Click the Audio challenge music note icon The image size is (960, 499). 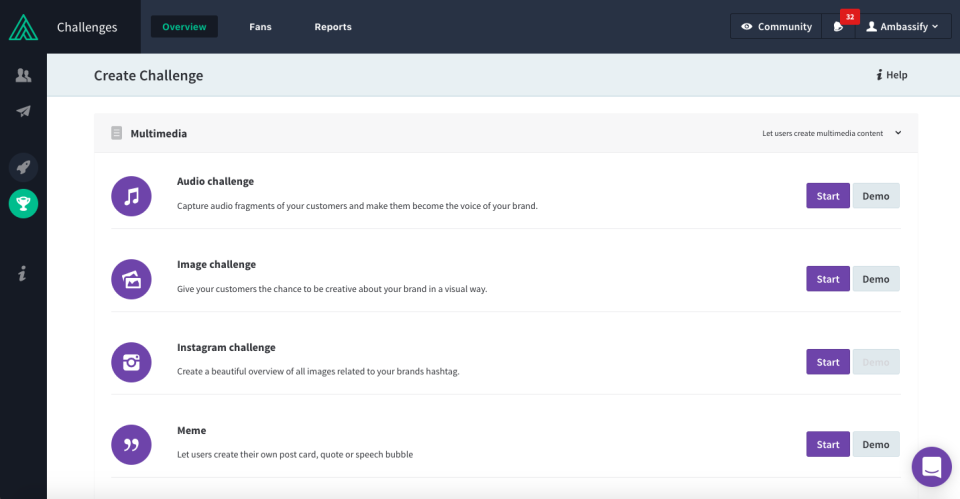131,196
